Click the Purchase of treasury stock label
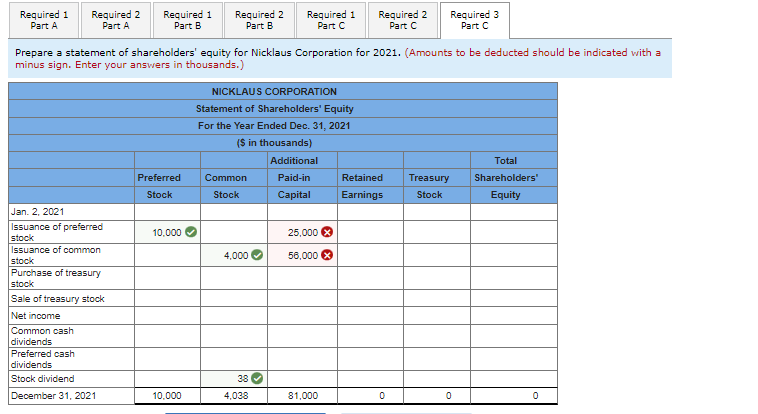Screen dimensions: 758x414 pyautogui.click(x=56, y=278)
